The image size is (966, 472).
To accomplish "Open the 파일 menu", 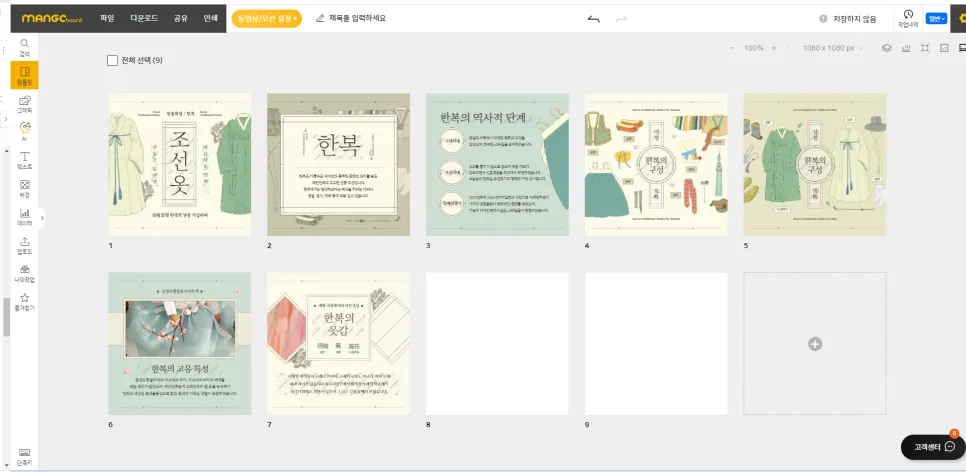I will [107, 18].
